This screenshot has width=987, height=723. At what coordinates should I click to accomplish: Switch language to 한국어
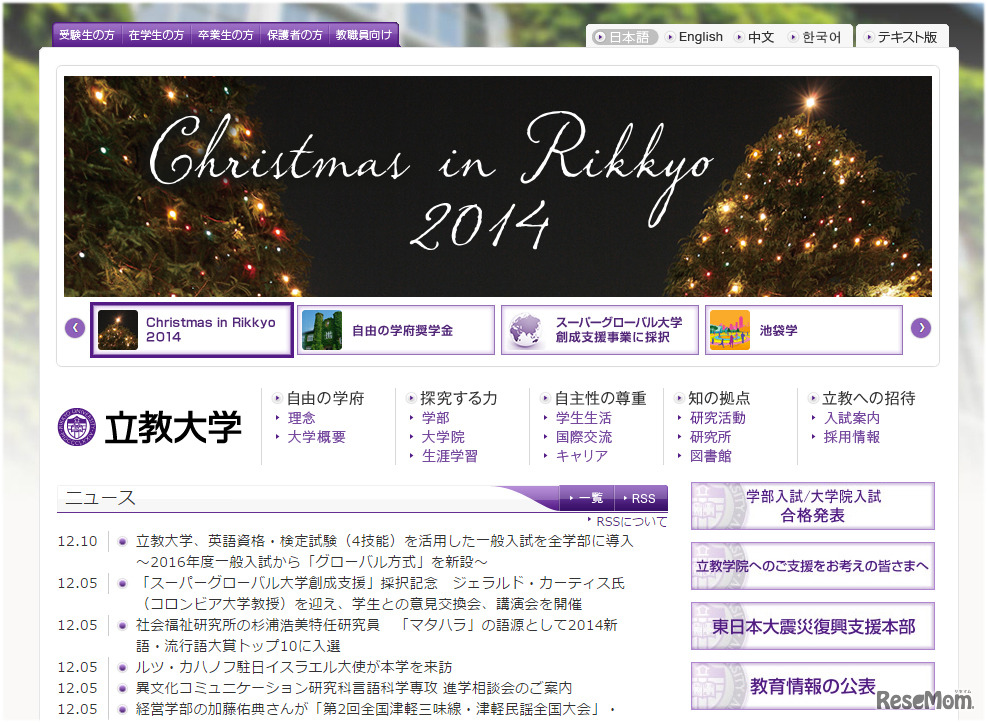[816, 37]
